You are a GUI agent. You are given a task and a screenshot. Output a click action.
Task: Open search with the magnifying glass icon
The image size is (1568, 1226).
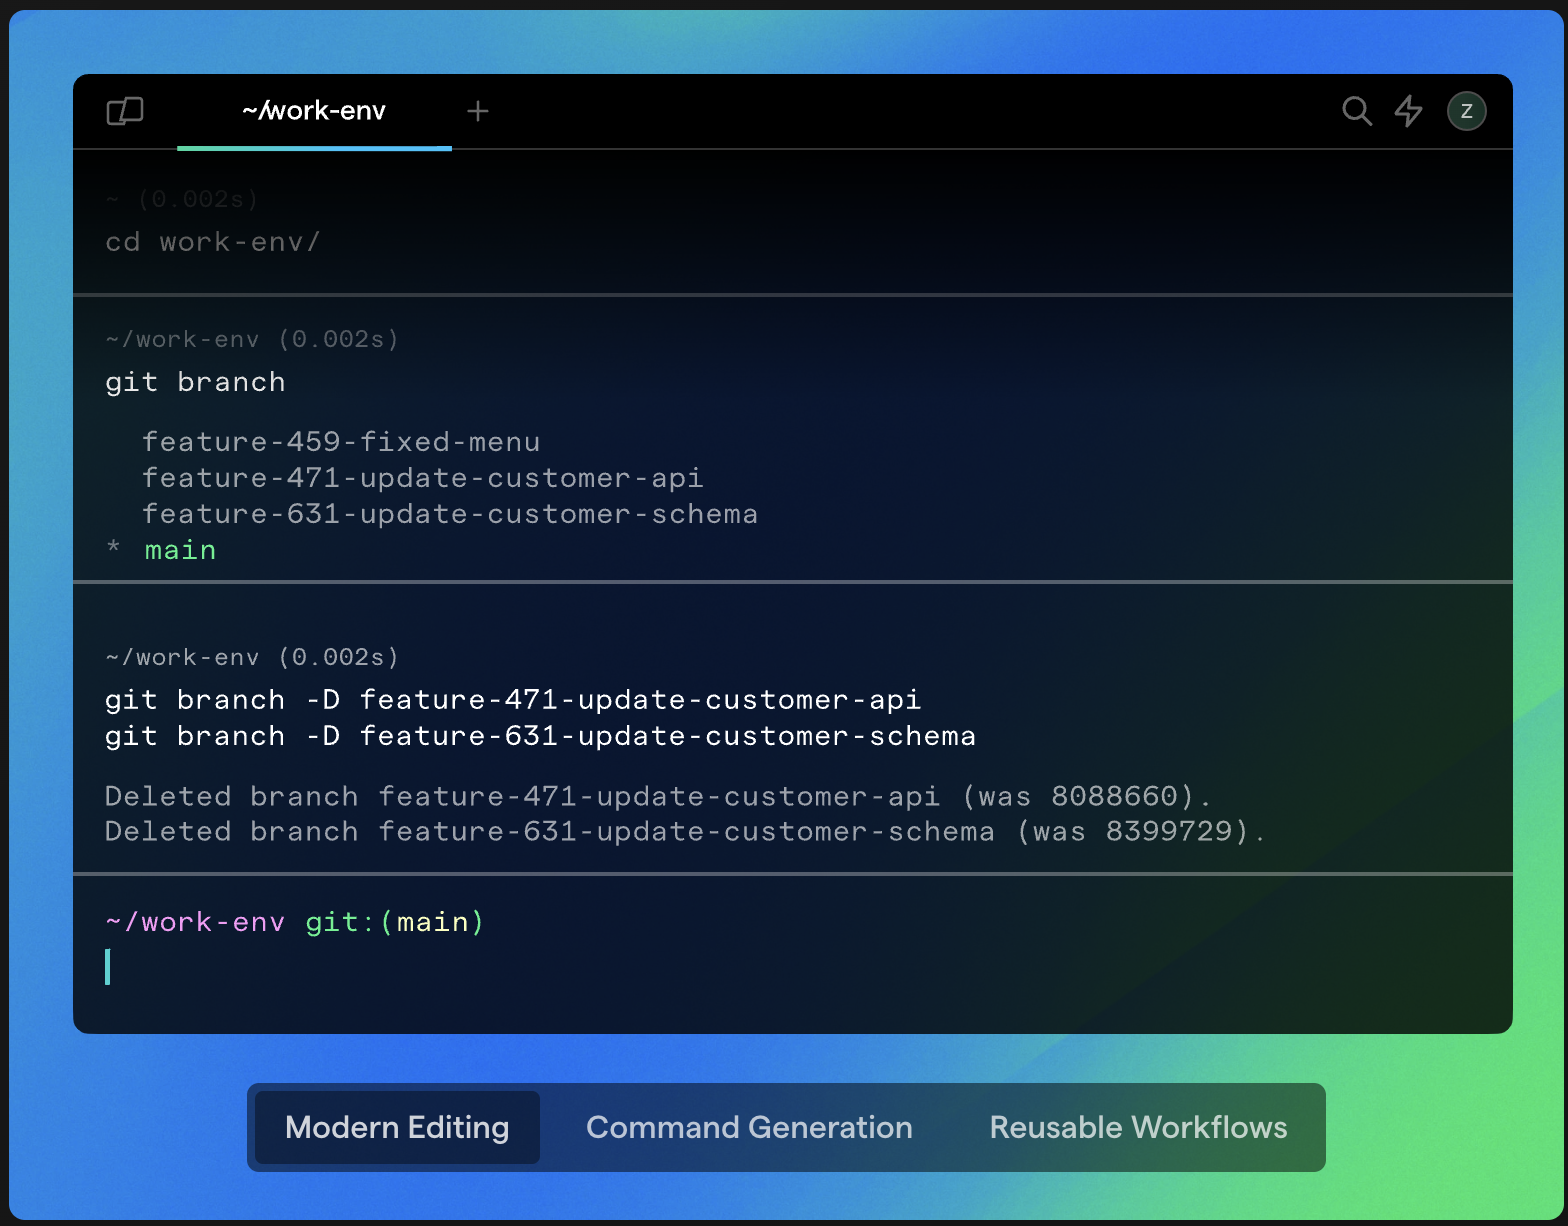(1356, 111)
